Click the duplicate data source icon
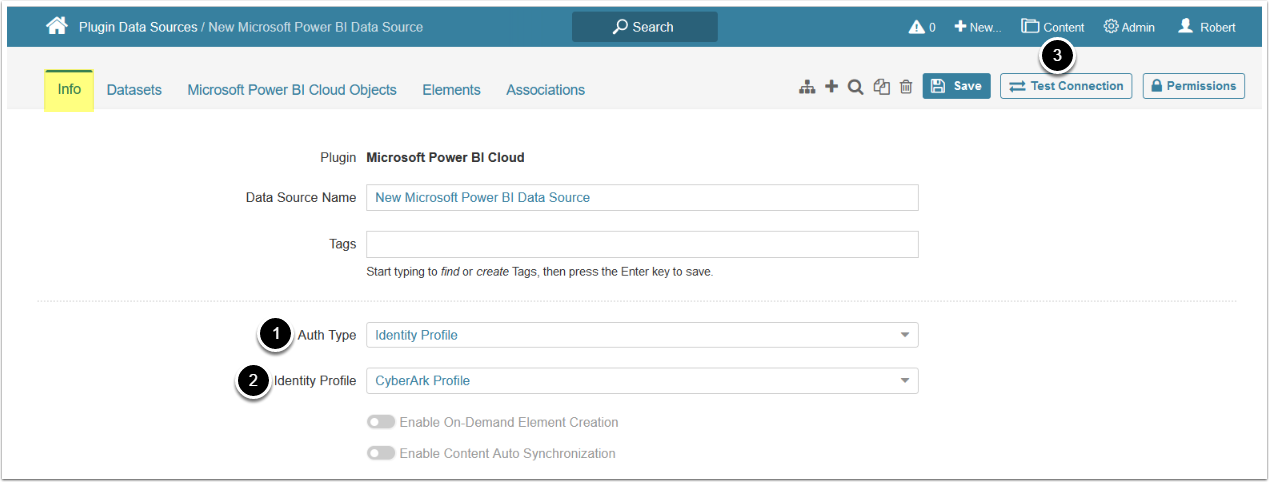 (881, 87)
